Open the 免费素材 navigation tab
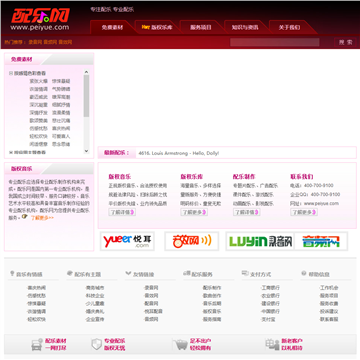The image size is (360, 360). click(x=112, y=27)
